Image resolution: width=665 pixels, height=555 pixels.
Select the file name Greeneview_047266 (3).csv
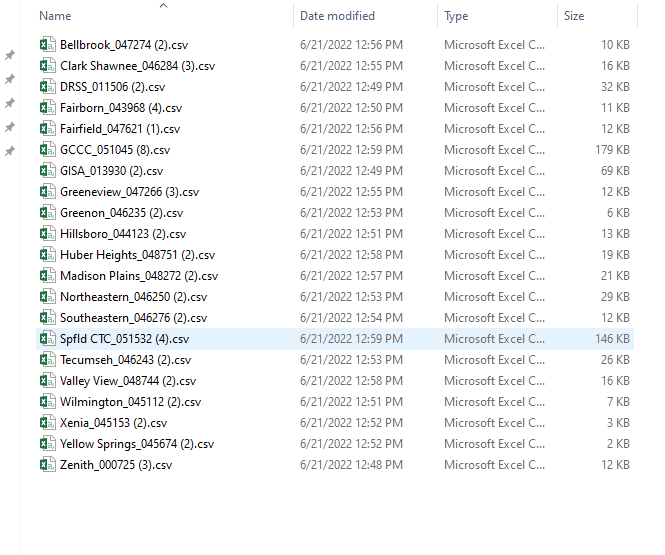click(x=129, y=192)
